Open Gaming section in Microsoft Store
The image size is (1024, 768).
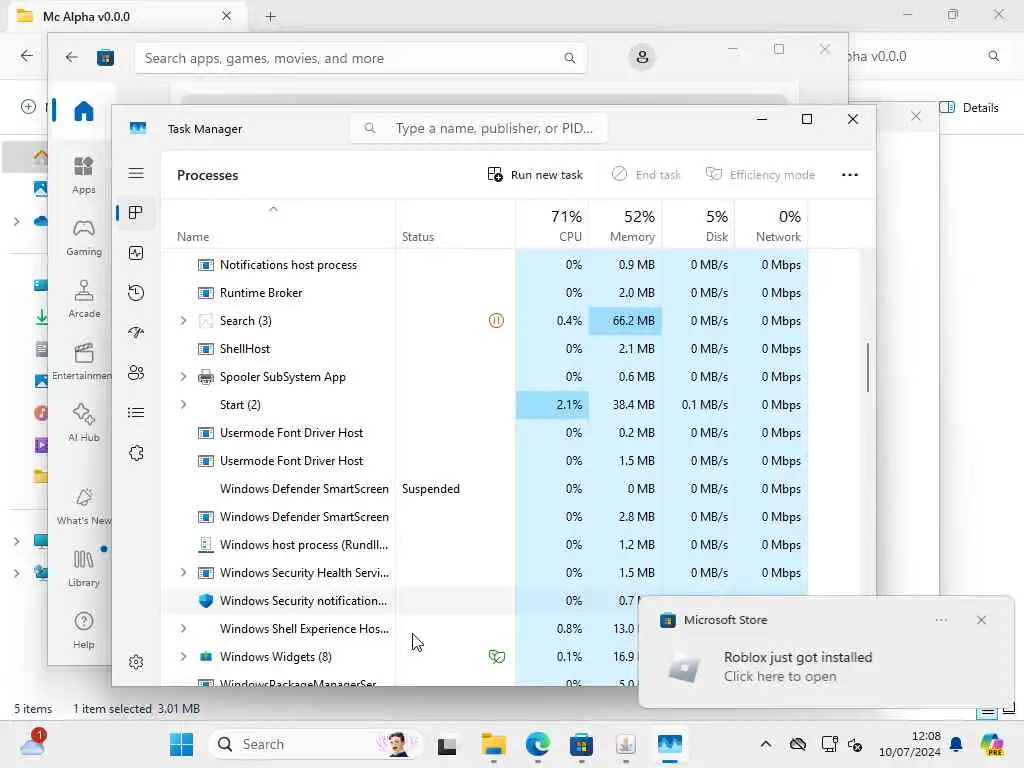point(84,237)
